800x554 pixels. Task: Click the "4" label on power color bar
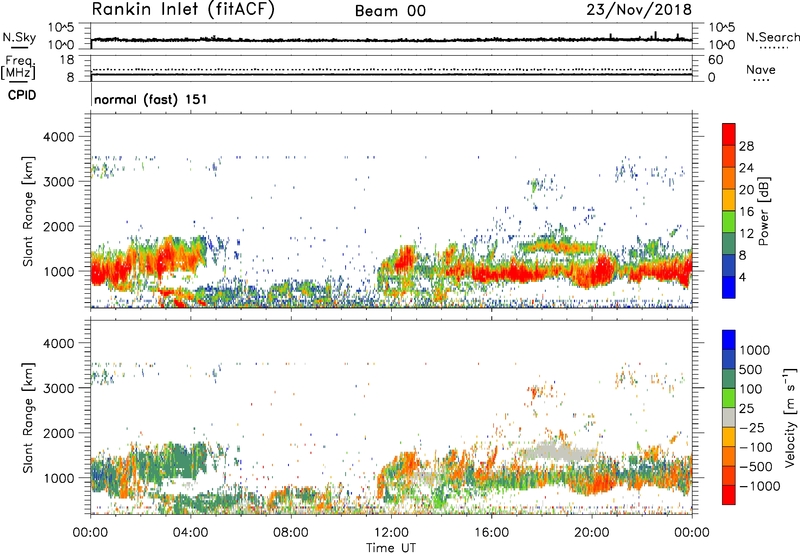(743, 277)
